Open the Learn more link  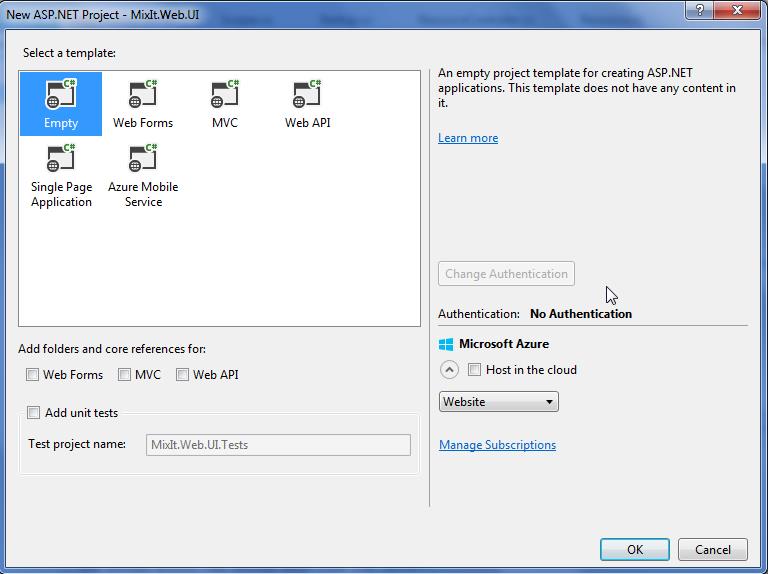467,138
